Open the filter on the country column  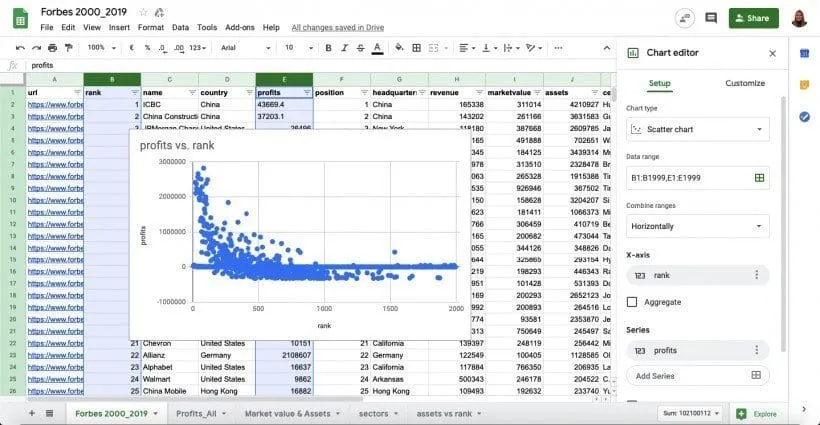coord(249,93)
